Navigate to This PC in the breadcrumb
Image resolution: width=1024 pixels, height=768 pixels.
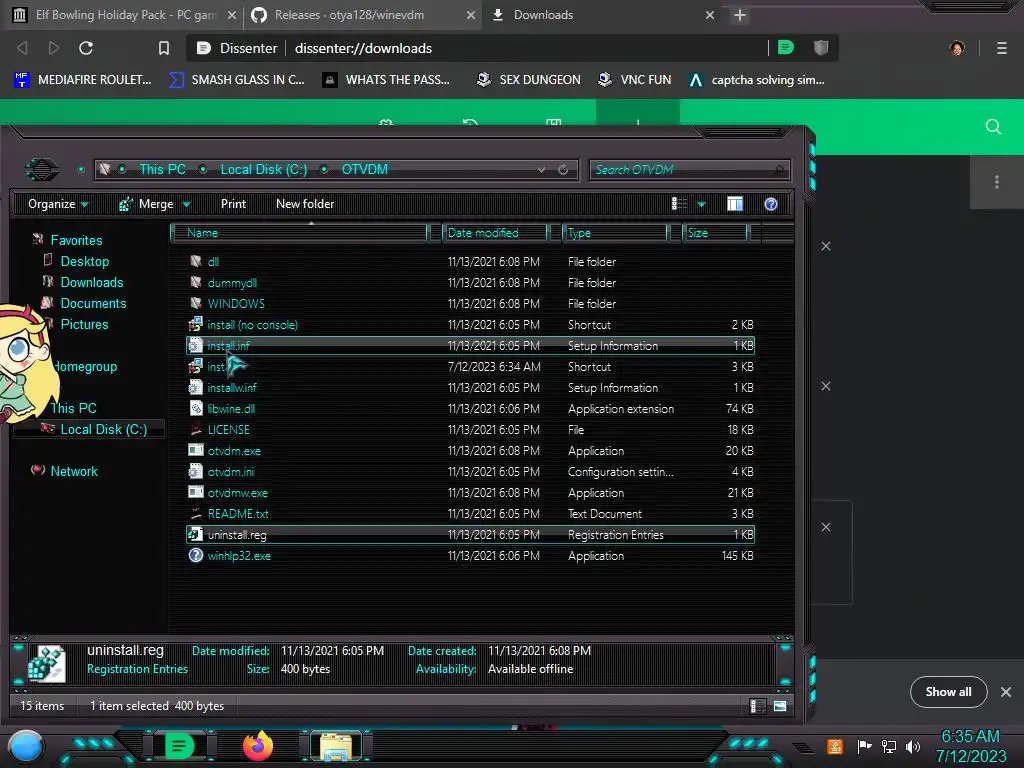pyautogui.click(x=162, y=169)
